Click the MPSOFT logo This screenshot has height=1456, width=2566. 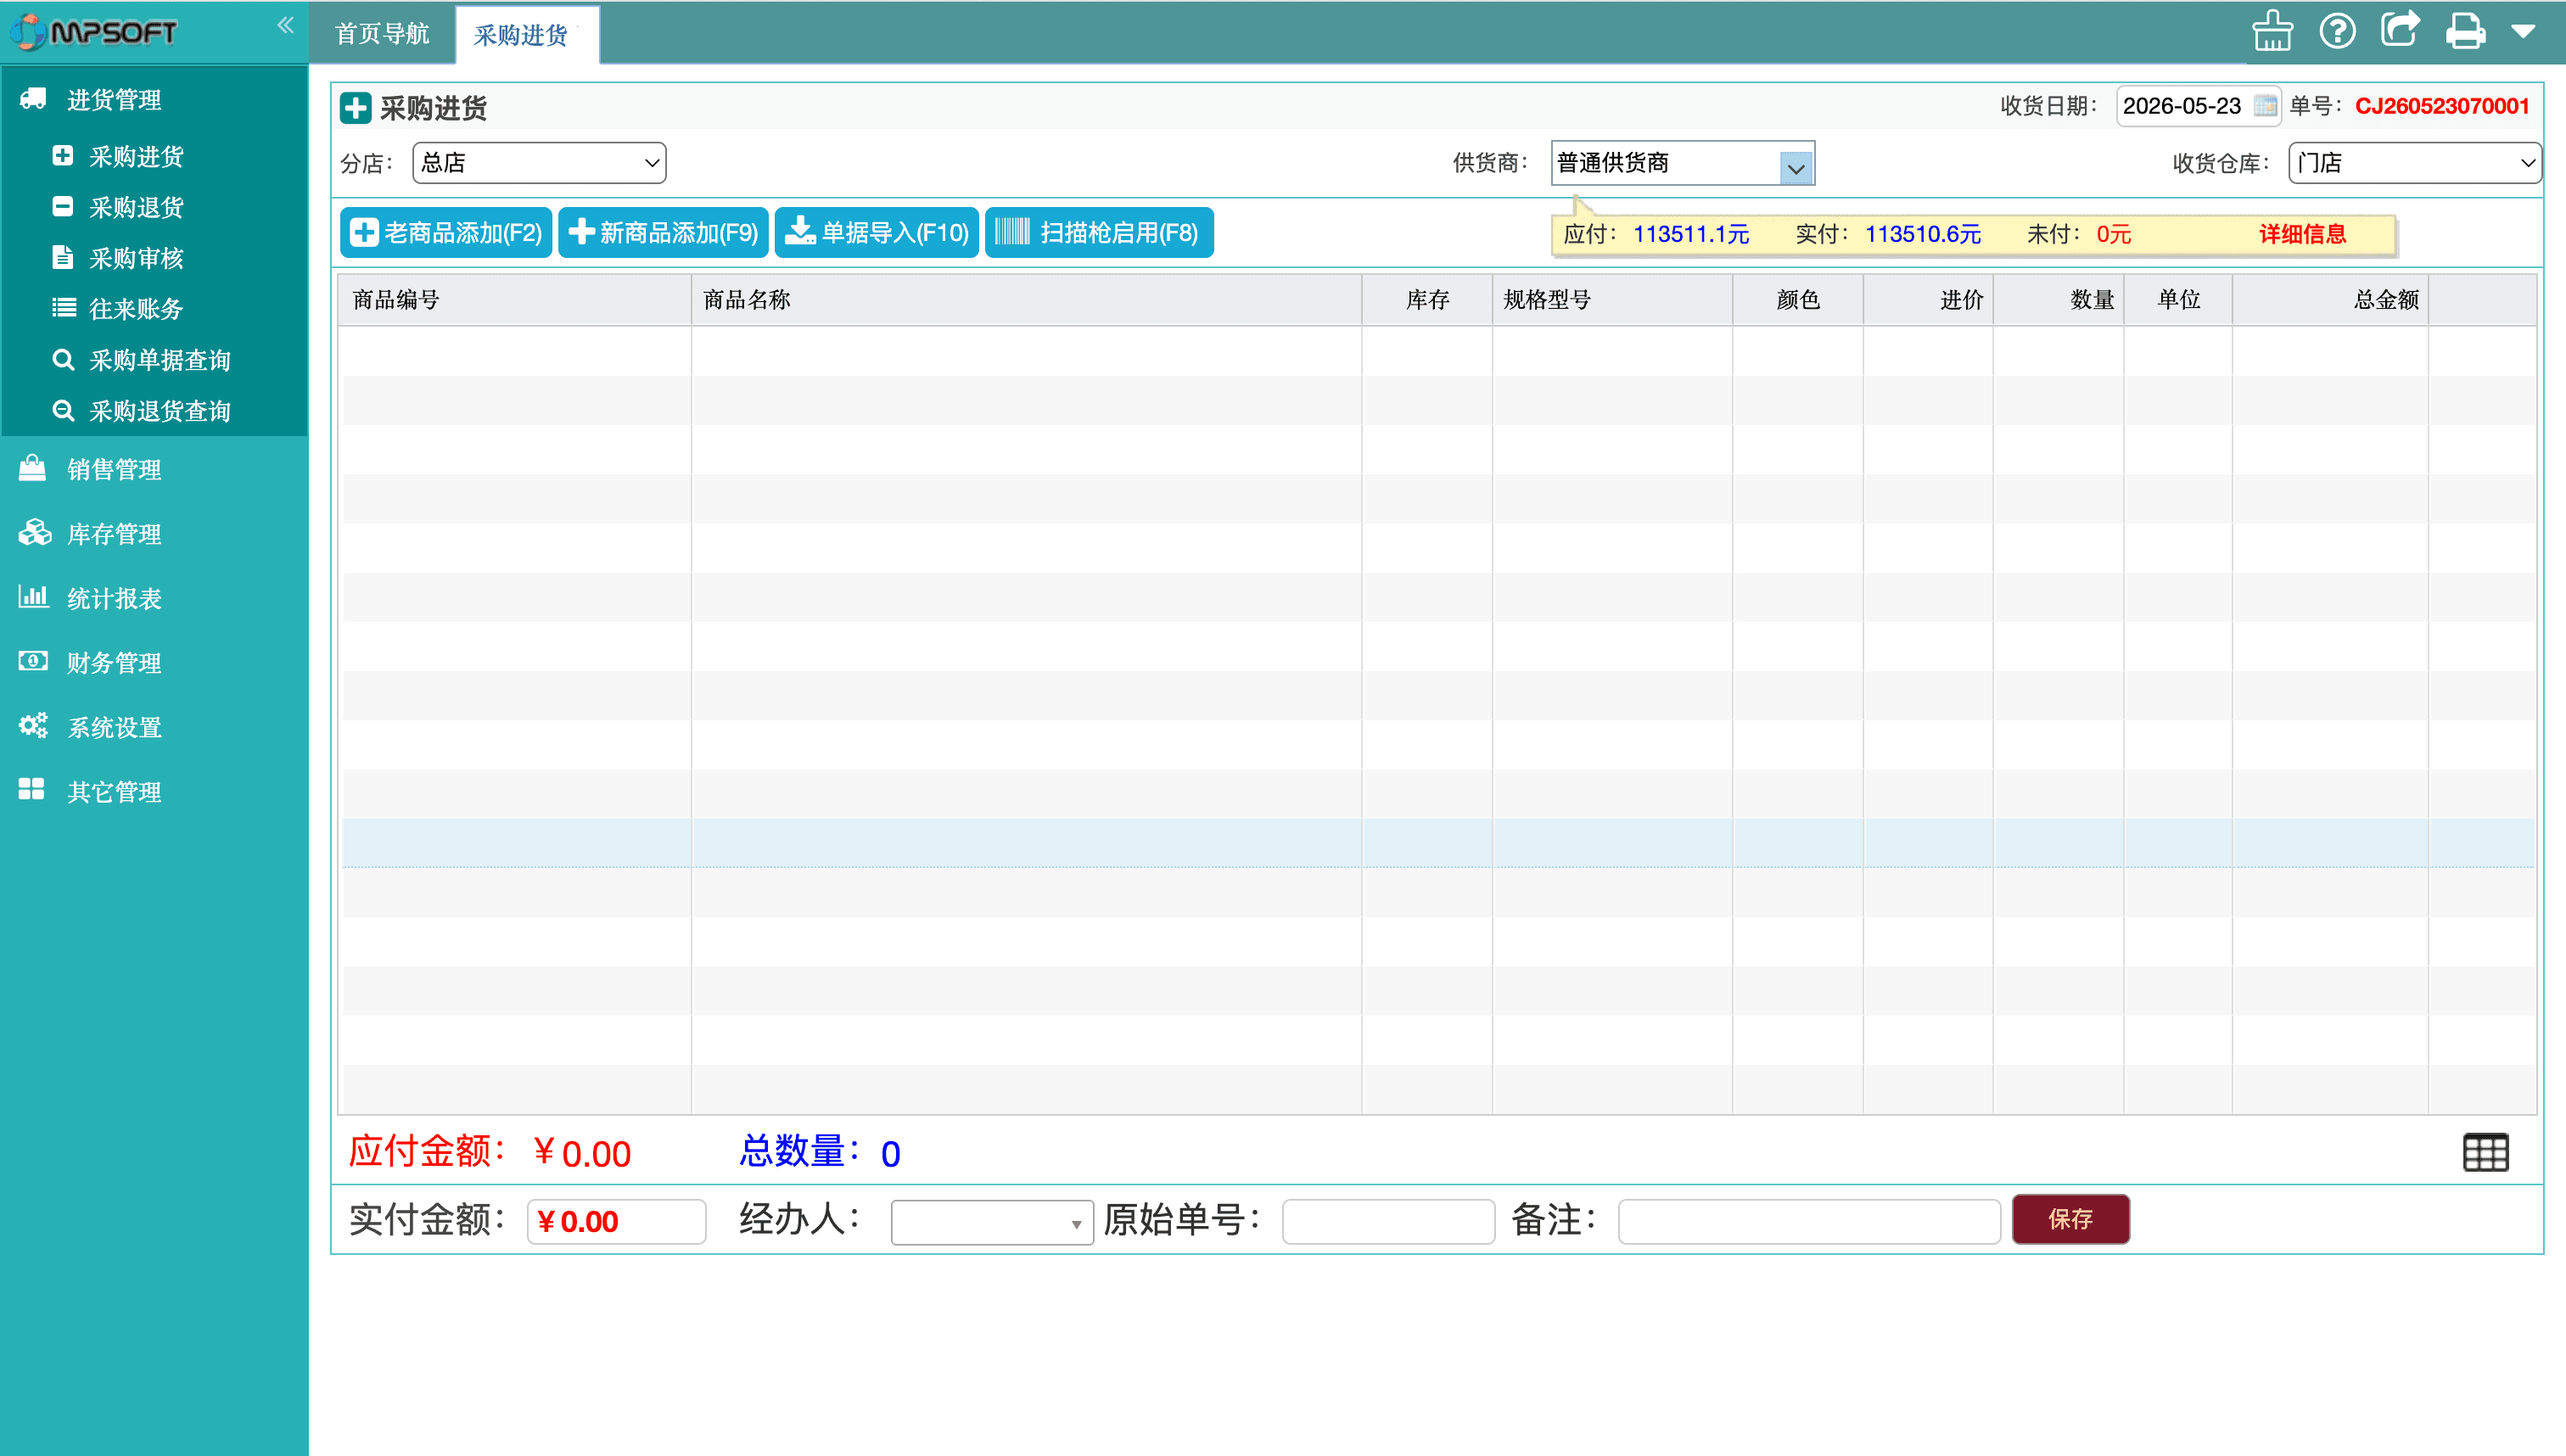pos(94,32)
